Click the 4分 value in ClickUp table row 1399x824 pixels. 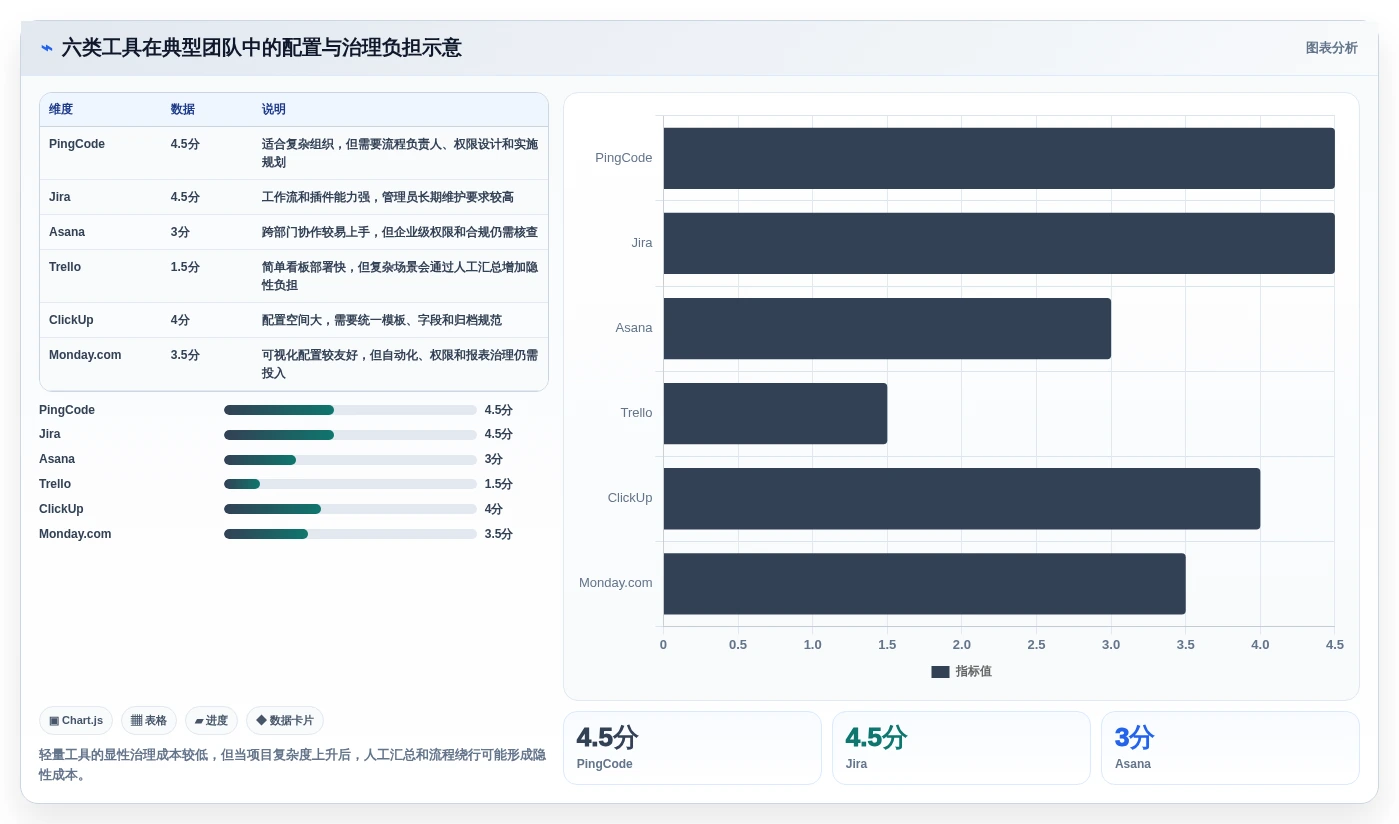[x=180, y=320]
